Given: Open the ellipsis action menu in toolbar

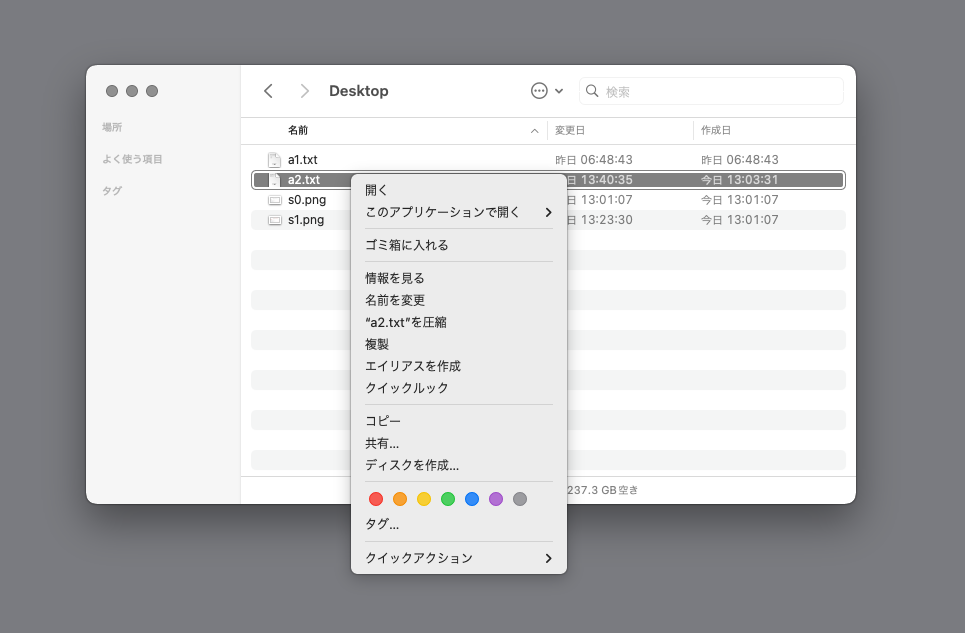Looking at the screenshot, I should click(540, 91).
